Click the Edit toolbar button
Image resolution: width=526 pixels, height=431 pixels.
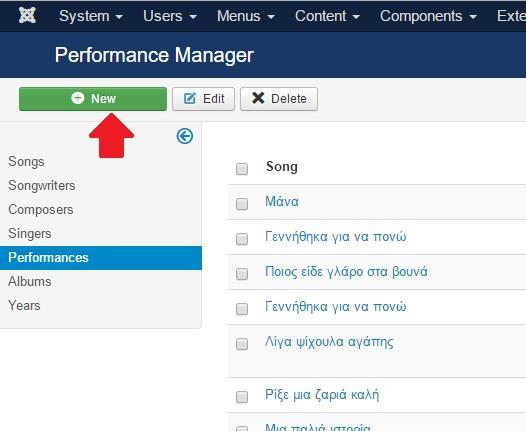tap(203, 99)
